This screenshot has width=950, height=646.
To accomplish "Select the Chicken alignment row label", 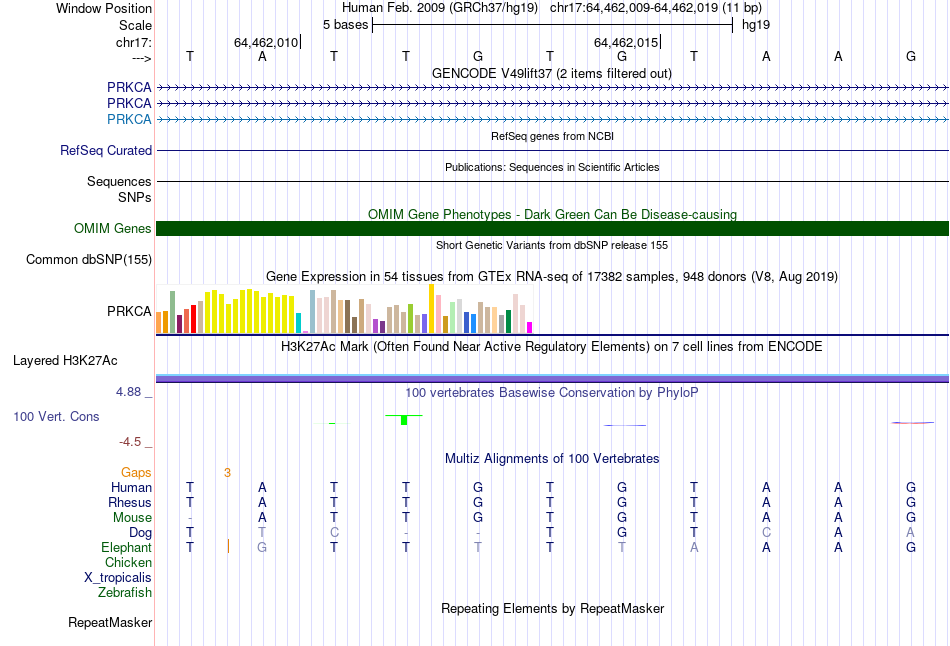I will point(128,562).
